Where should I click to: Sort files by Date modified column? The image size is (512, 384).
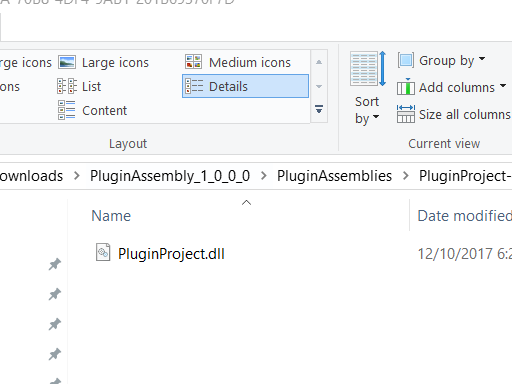pos(464,216)
